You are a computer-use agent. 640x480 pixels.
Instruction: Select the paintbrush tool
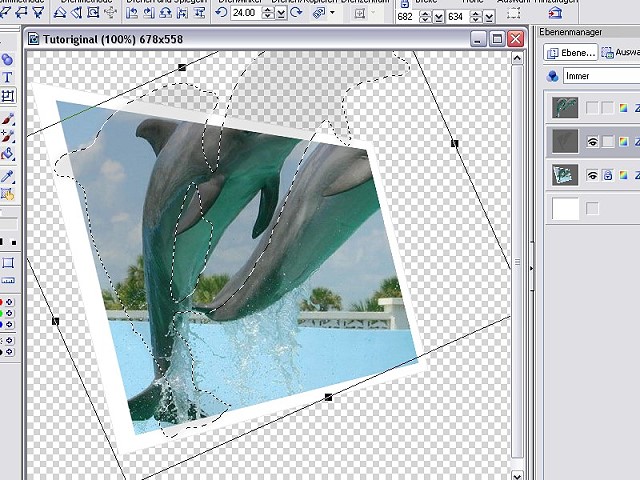pos(7,118)
